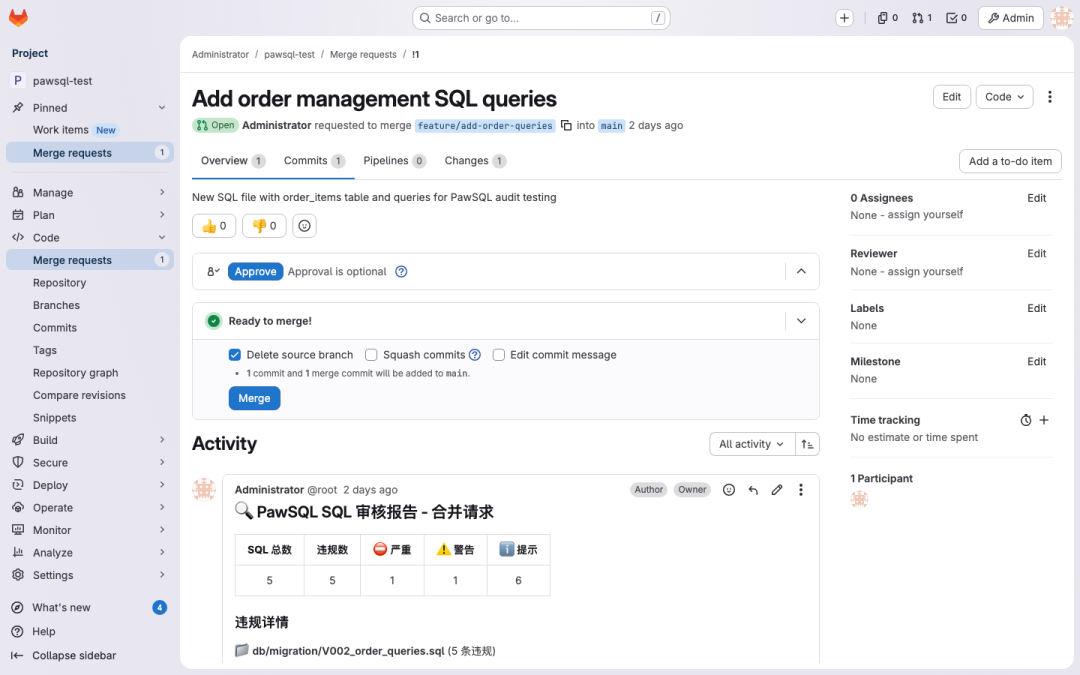Open pawsql-test project in sidebar
Image resolution: width=1080 pixels, height=675 pixels.
click(90, 81)
